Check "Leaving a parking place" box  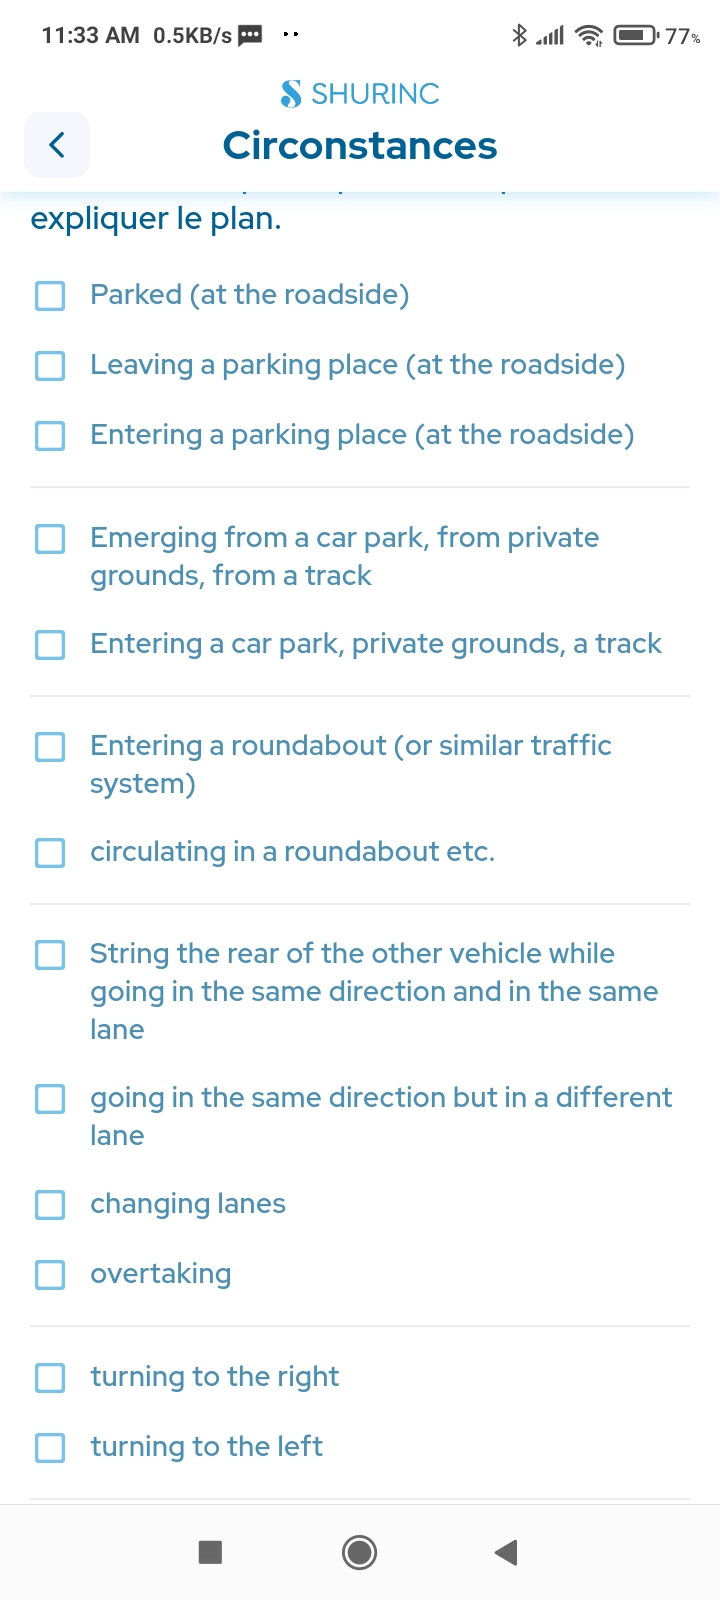[x=50, y=365]
